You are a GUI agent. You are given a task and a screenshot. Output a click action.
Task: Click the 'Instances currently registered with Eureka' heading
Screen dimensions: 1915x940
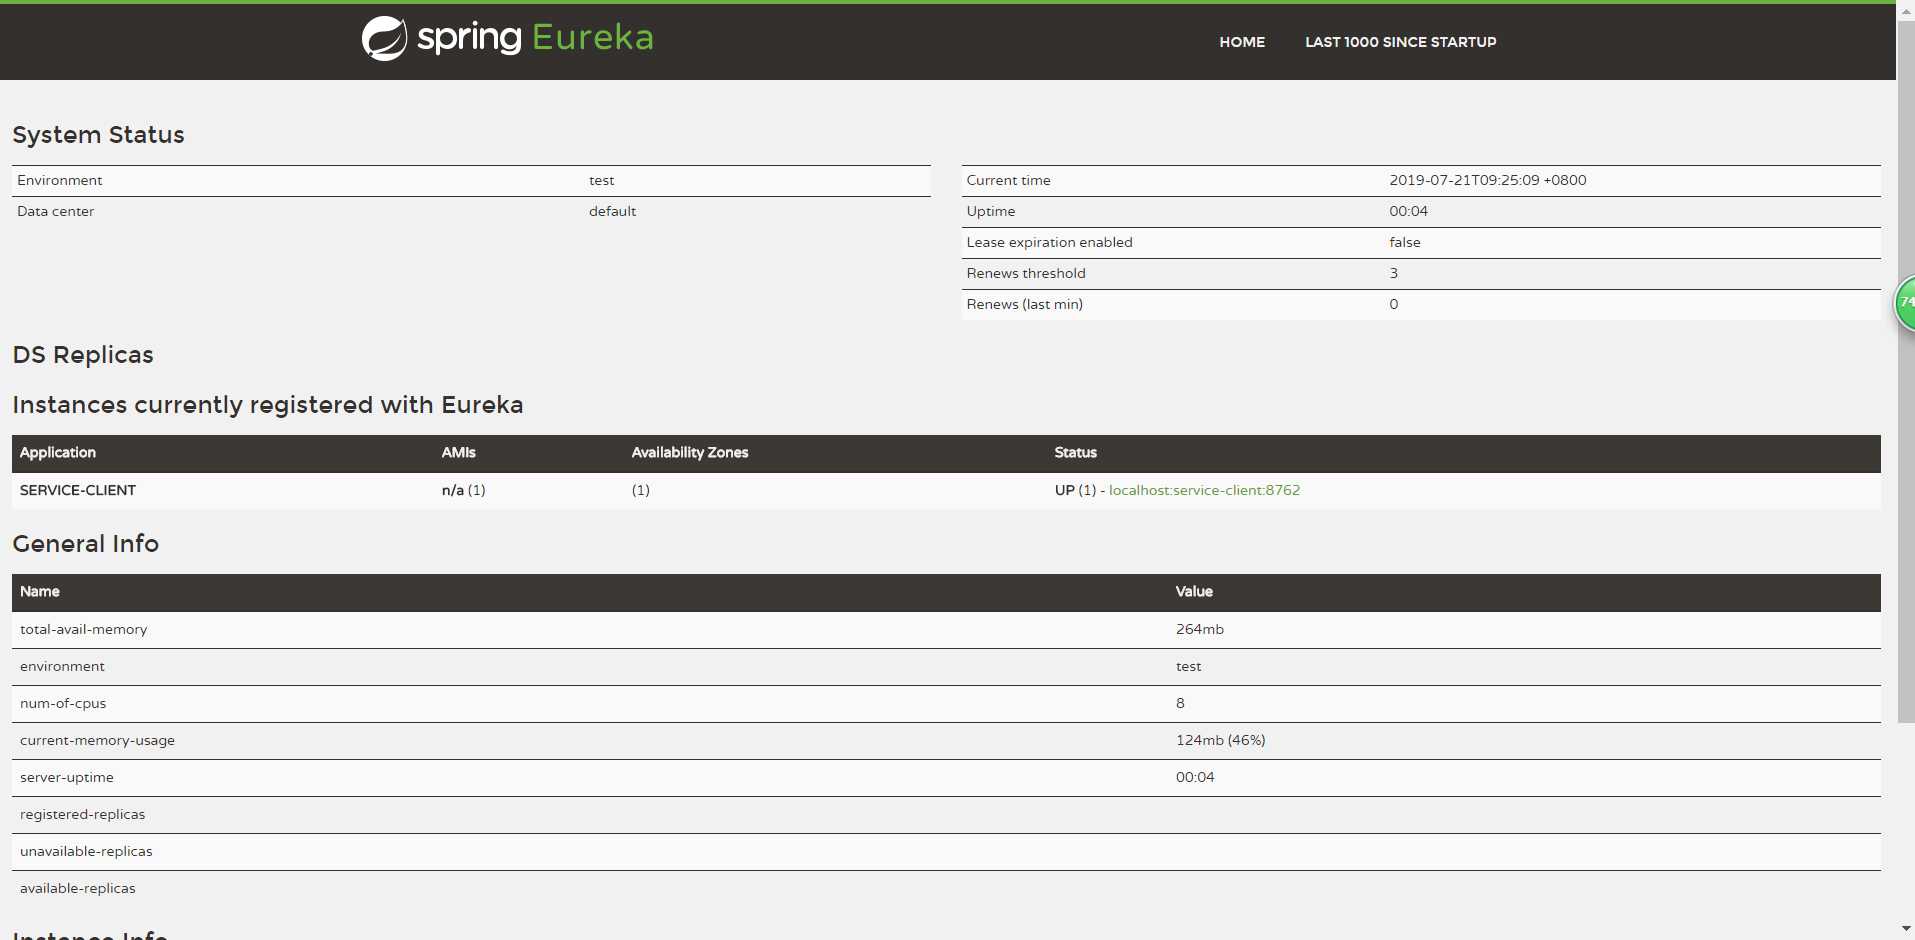268,405
